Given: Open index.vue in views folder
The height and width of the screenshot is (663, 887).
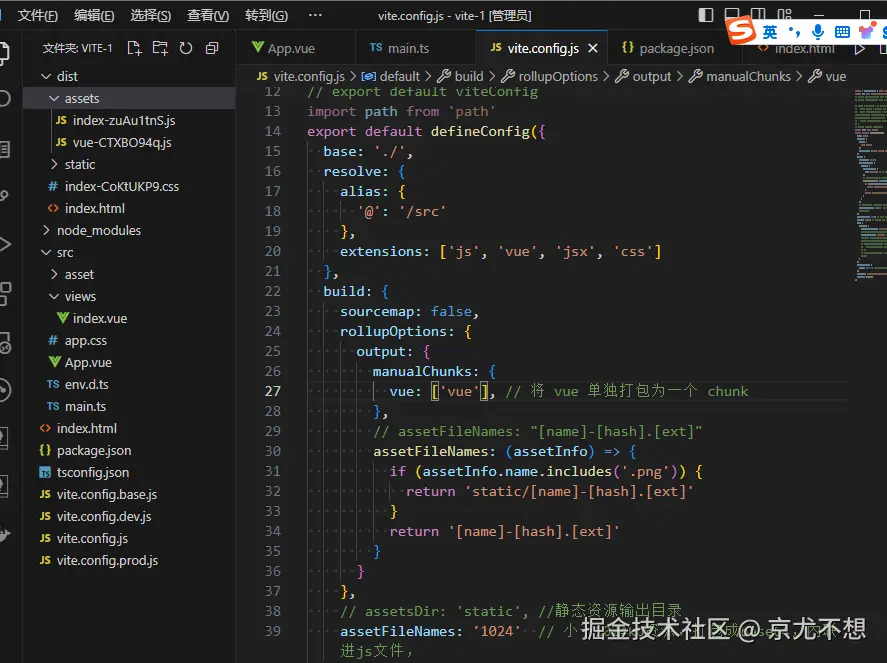Looking at the screenshot, I should tap(129, 318).
